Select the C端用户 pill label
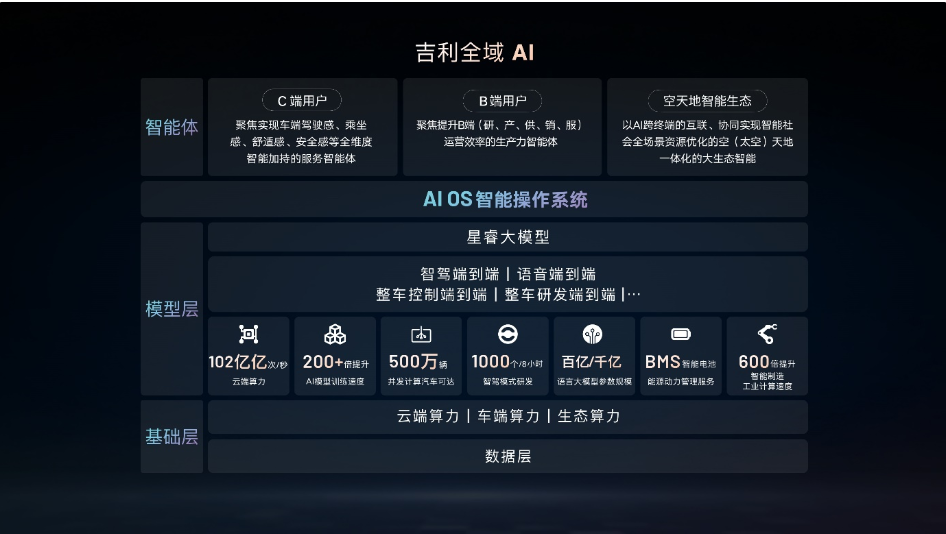This screenshot has height=534, width=946. pyautogui.click(x=302, y=100)
